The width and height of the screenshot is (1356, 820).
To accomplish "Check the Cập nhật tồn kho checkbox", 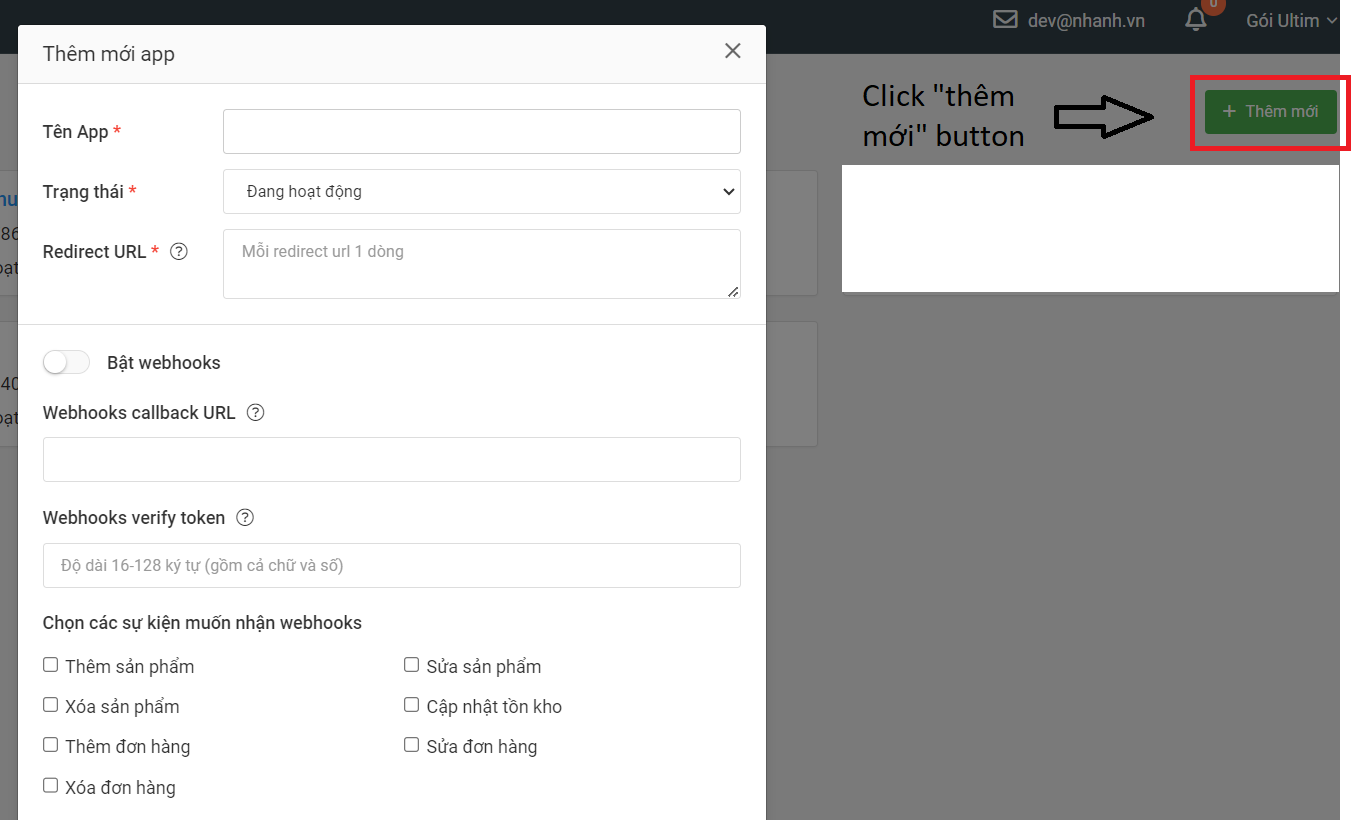I will coord(411,705).
